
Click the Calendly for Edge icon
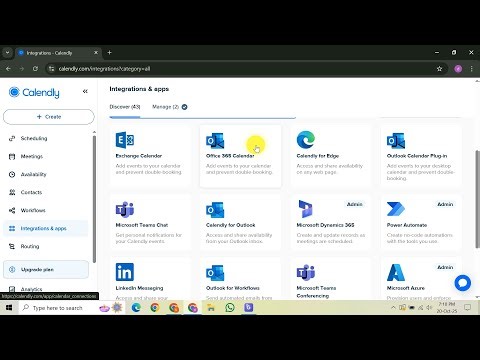pos(306,140)
